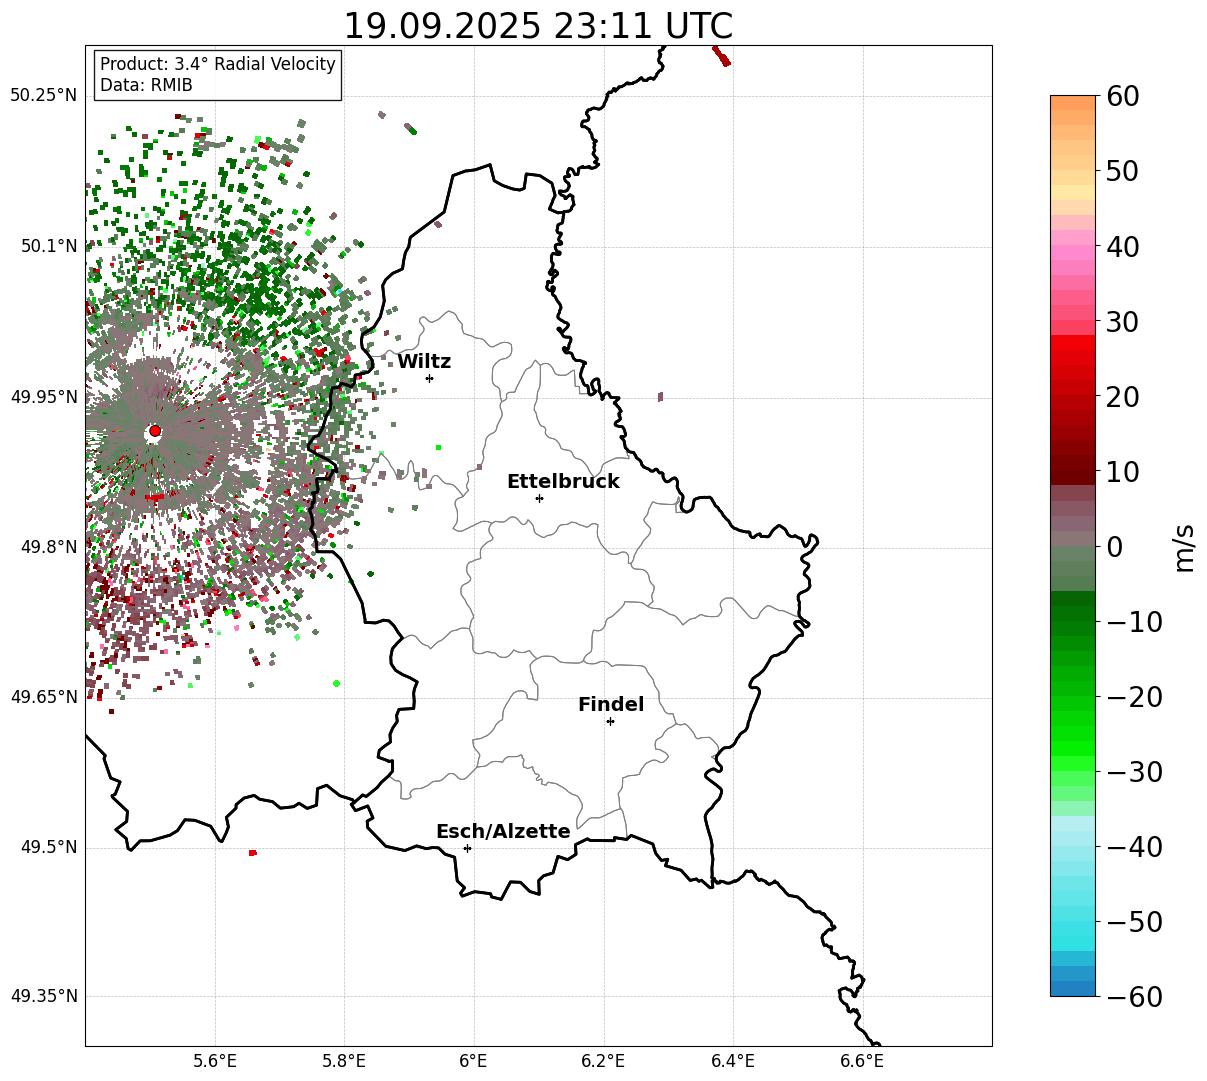Click the Wiltz station cross marker
Screen dimensions: 1207x1081
429,378
